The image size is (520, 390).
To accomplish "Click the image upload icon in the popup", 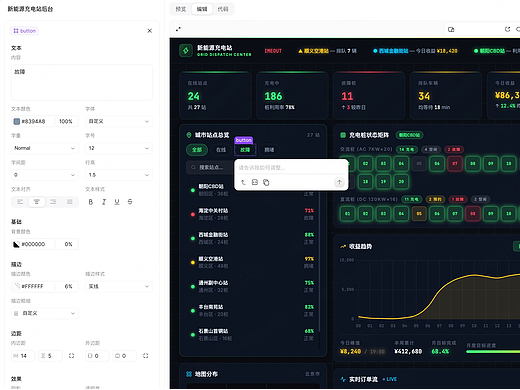I will 255,182.
